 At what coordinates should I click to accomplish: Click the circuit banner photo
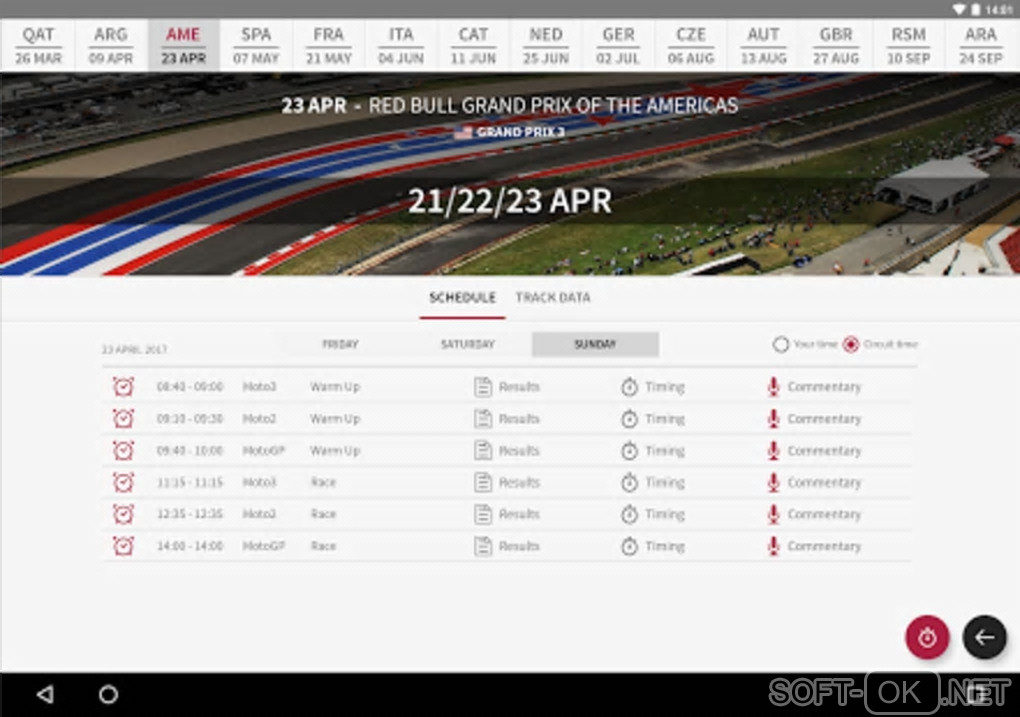[510, 174]
